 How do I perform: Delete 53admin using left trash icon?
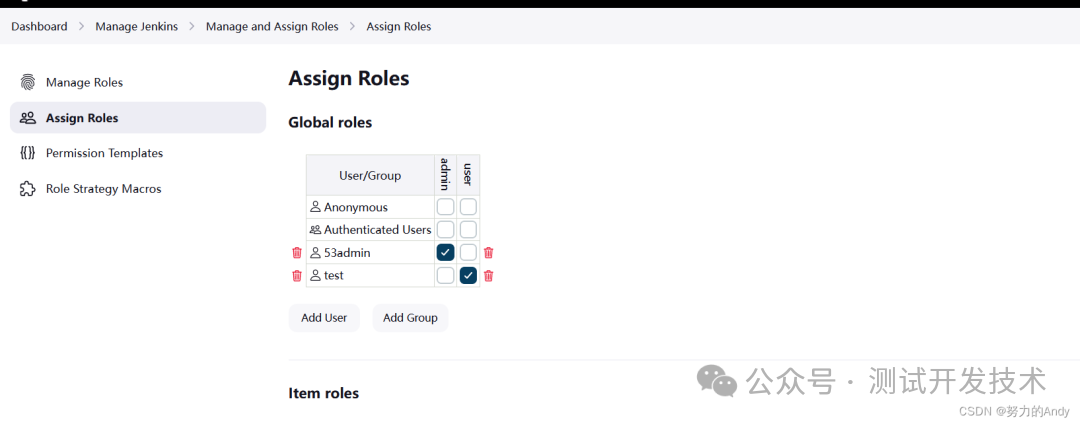pos(297,253)
